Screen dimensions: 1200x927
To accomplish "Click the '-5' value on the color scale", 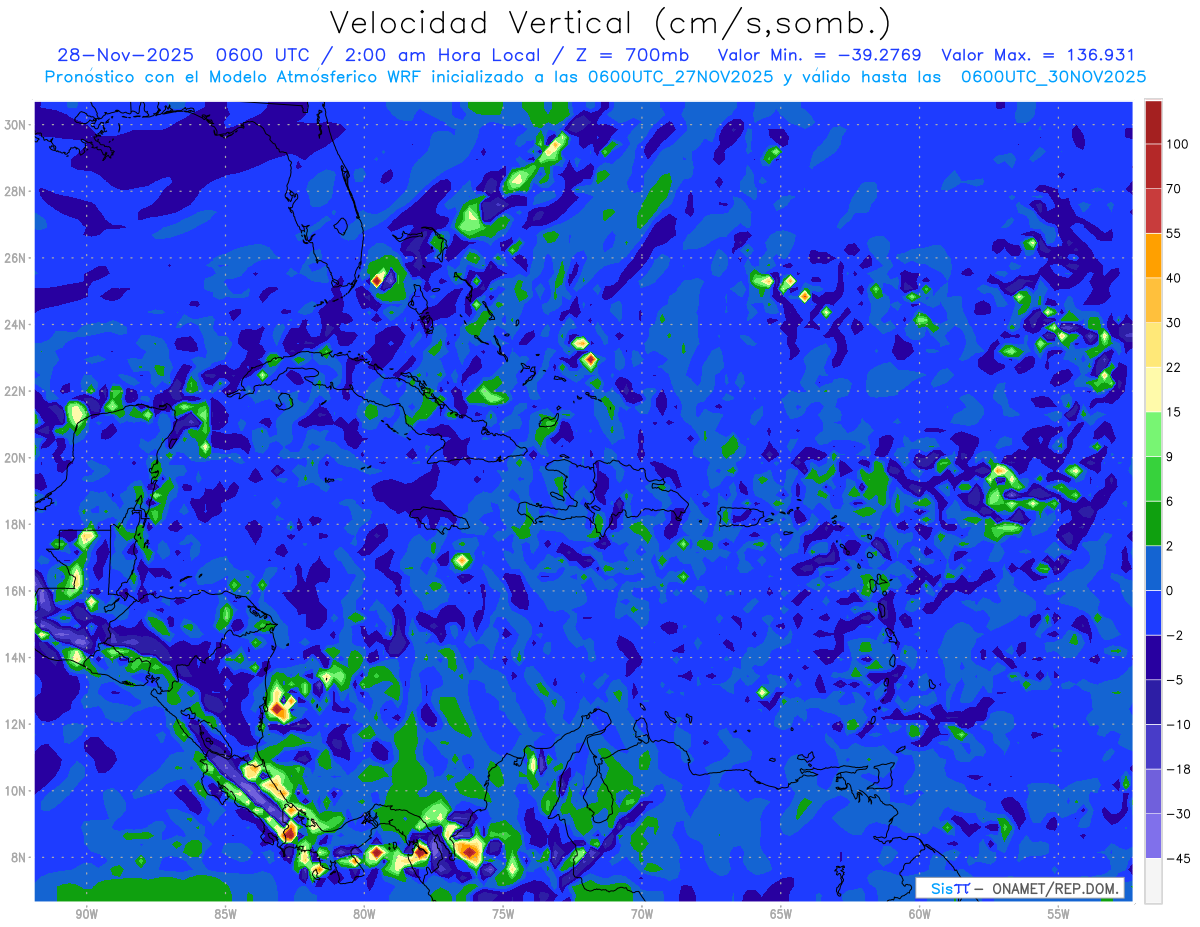I will click(1174, 680).
